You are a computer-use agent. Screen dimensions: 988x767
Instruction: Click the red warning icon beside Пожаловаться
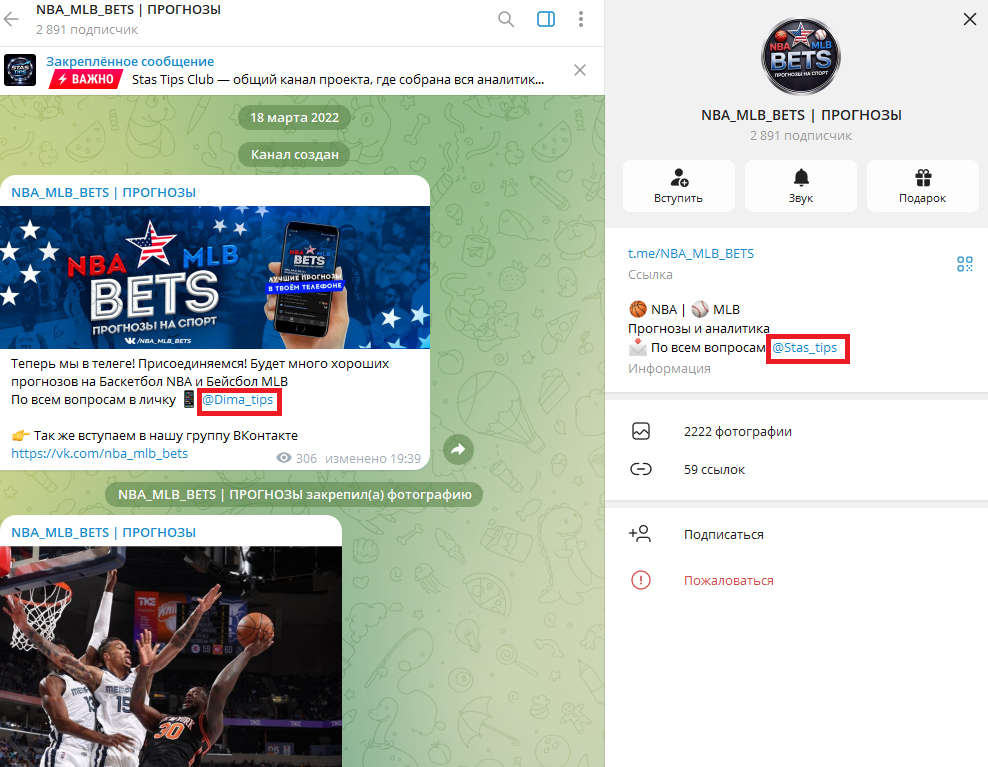point(641,580)
